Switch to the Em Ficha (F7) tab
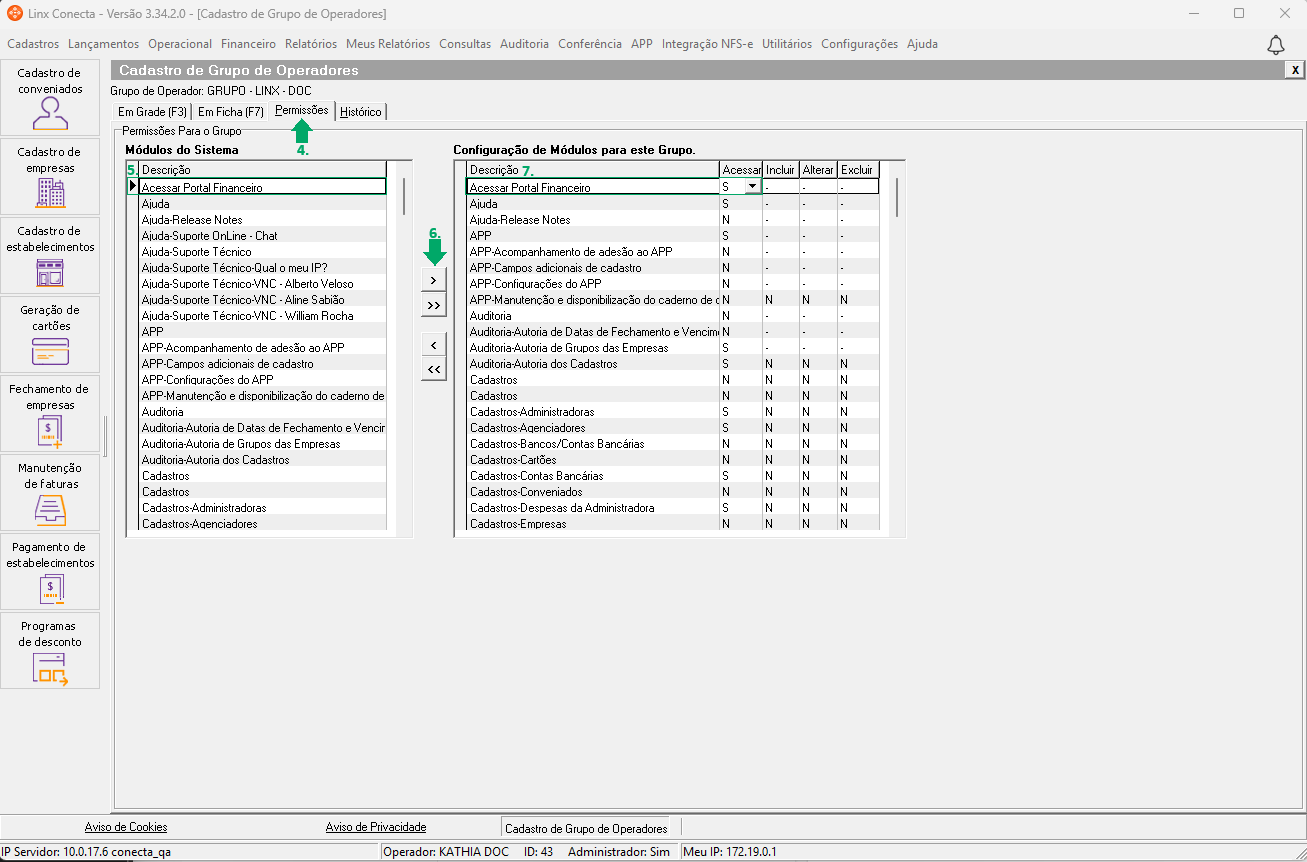The width and height of the screenshot is (1307, 862). point(231,112)
